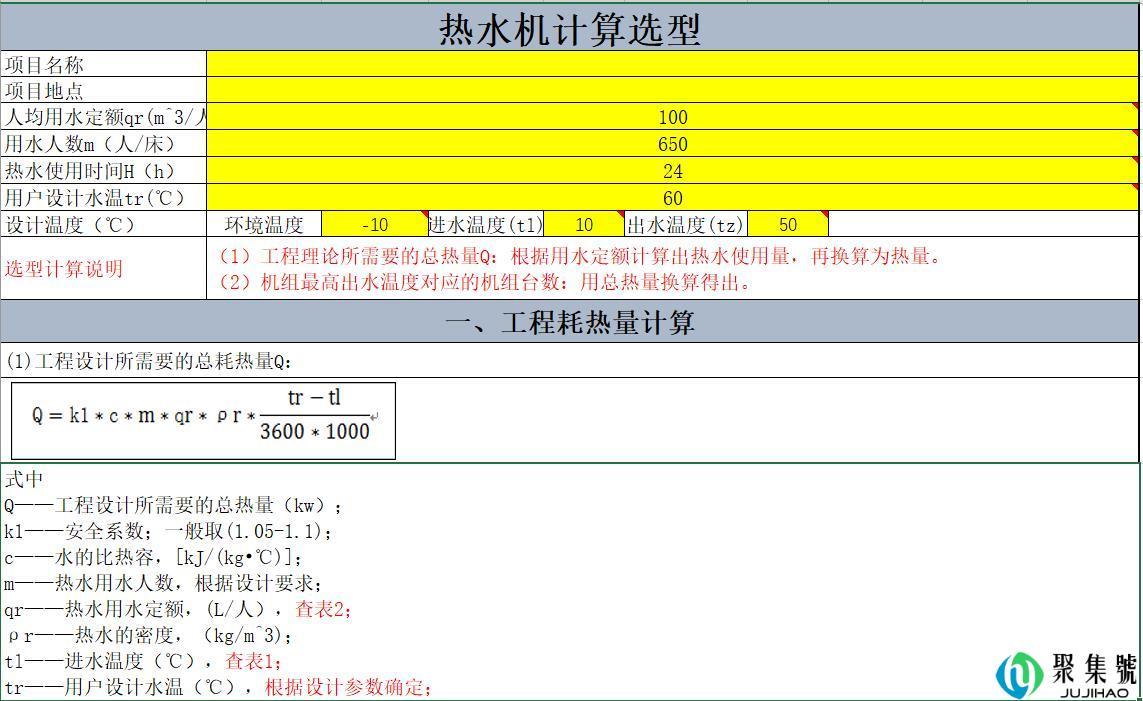Click the 进水温度 value 10
The image size is (1143, 701).
(584, 224)
